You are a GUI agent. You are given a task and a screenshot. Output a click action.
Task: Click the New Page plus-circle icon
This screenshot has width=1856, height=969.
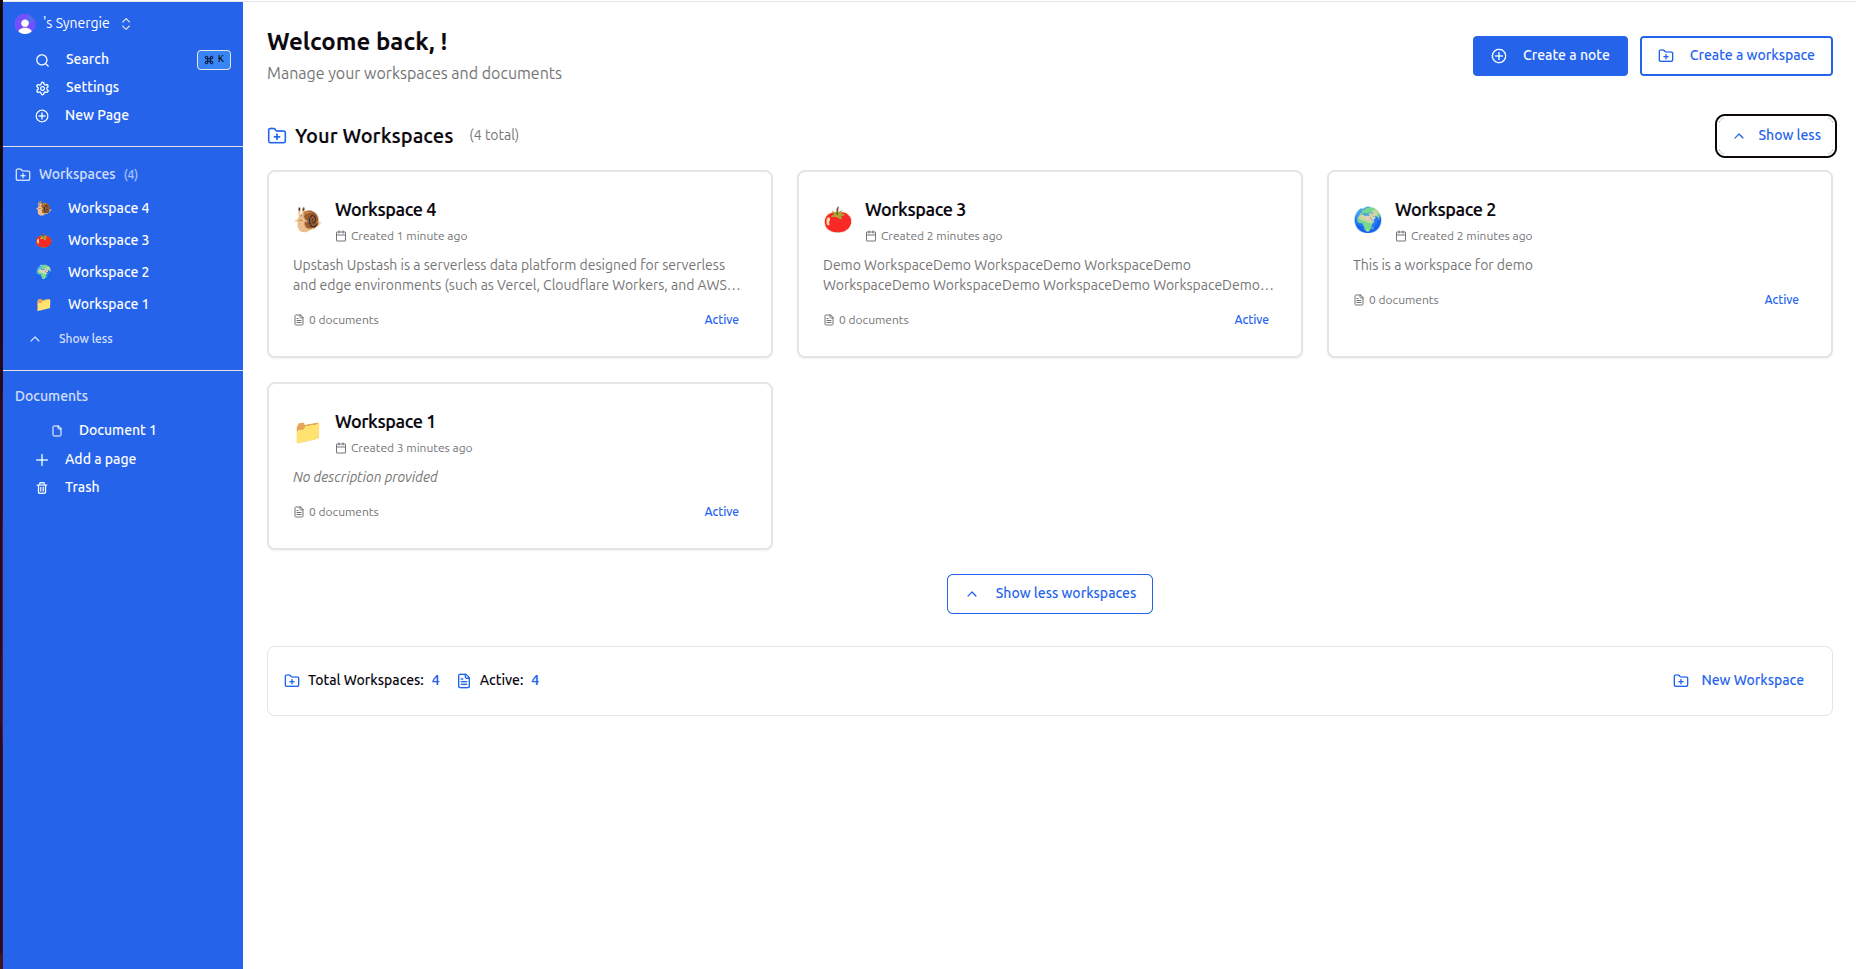point(42,116)
